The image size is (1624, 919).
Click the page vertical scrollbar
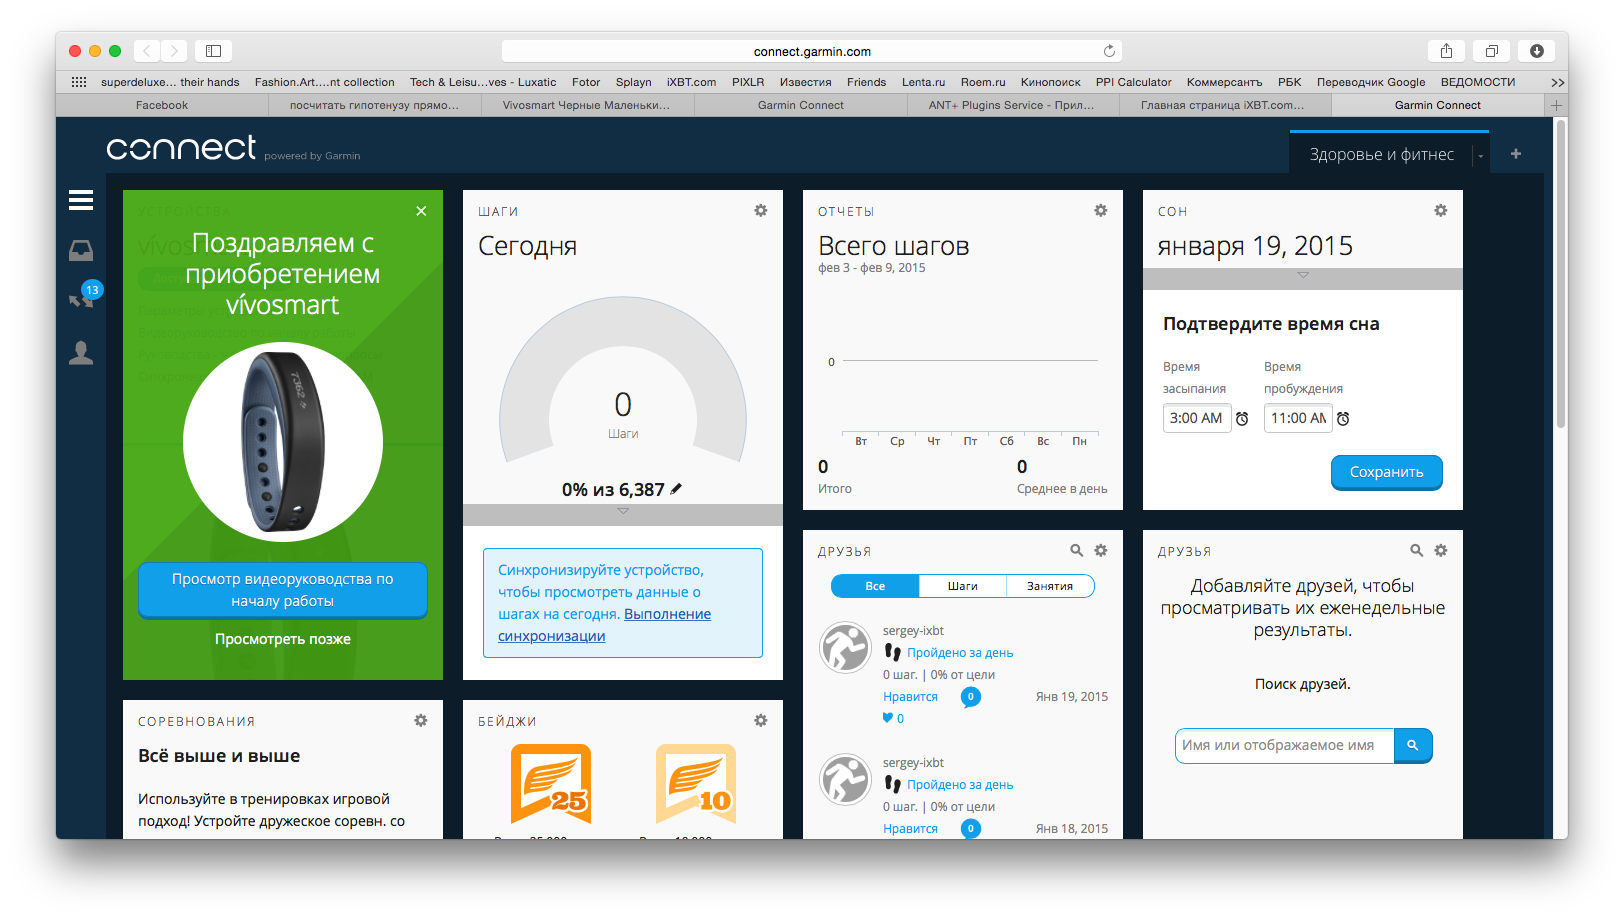[x=1560, y=275]
